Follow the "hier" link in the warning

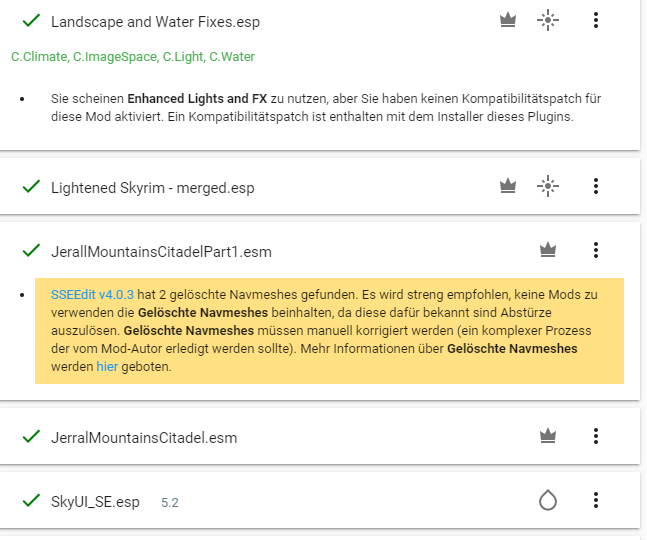click(x=107, y=367)
